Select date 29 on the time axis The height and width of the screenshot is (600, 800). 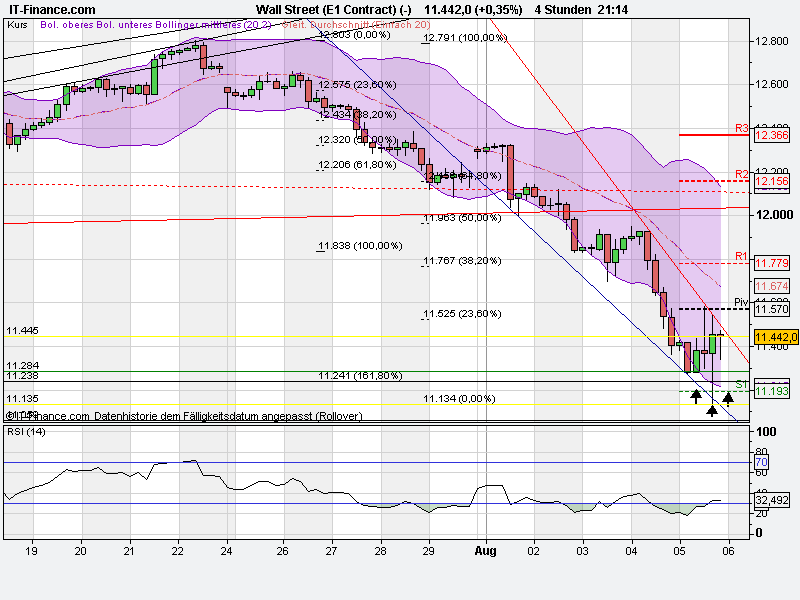[x=428, y=551]
